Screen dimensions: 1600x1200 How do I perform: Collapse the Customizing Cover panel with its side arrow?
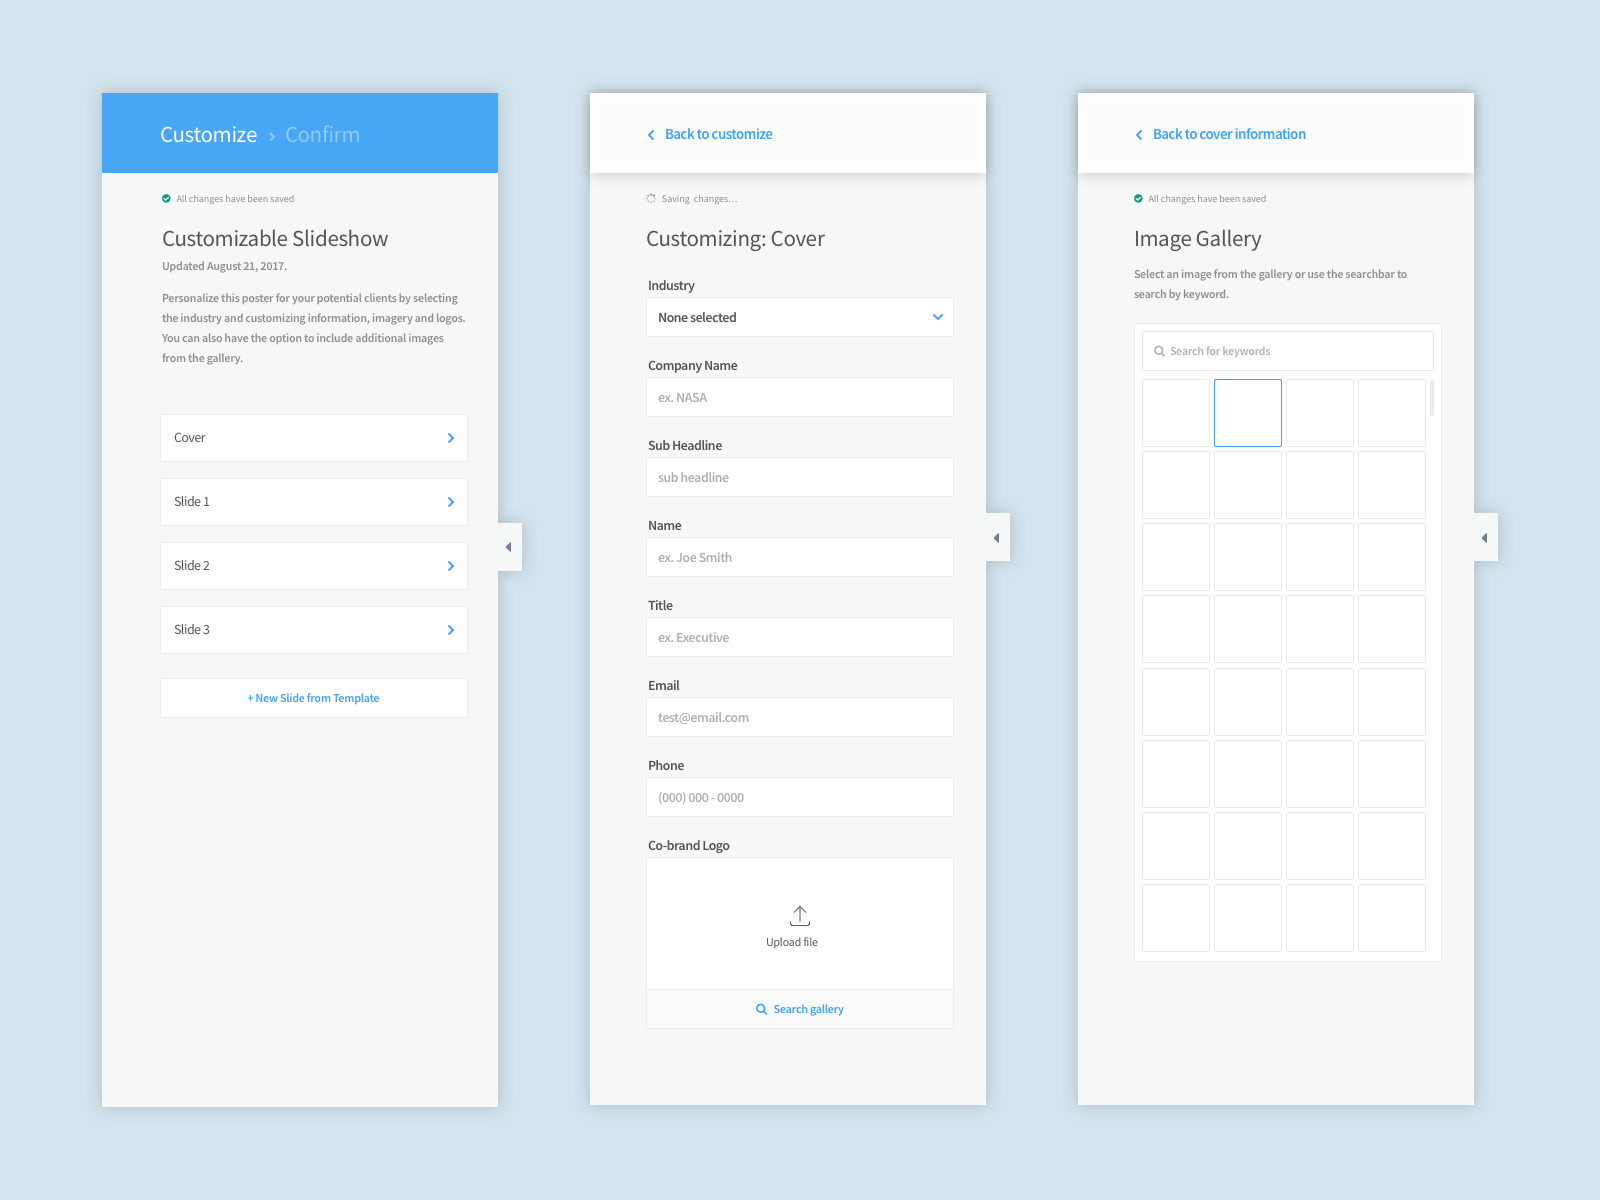pos(997,538)
